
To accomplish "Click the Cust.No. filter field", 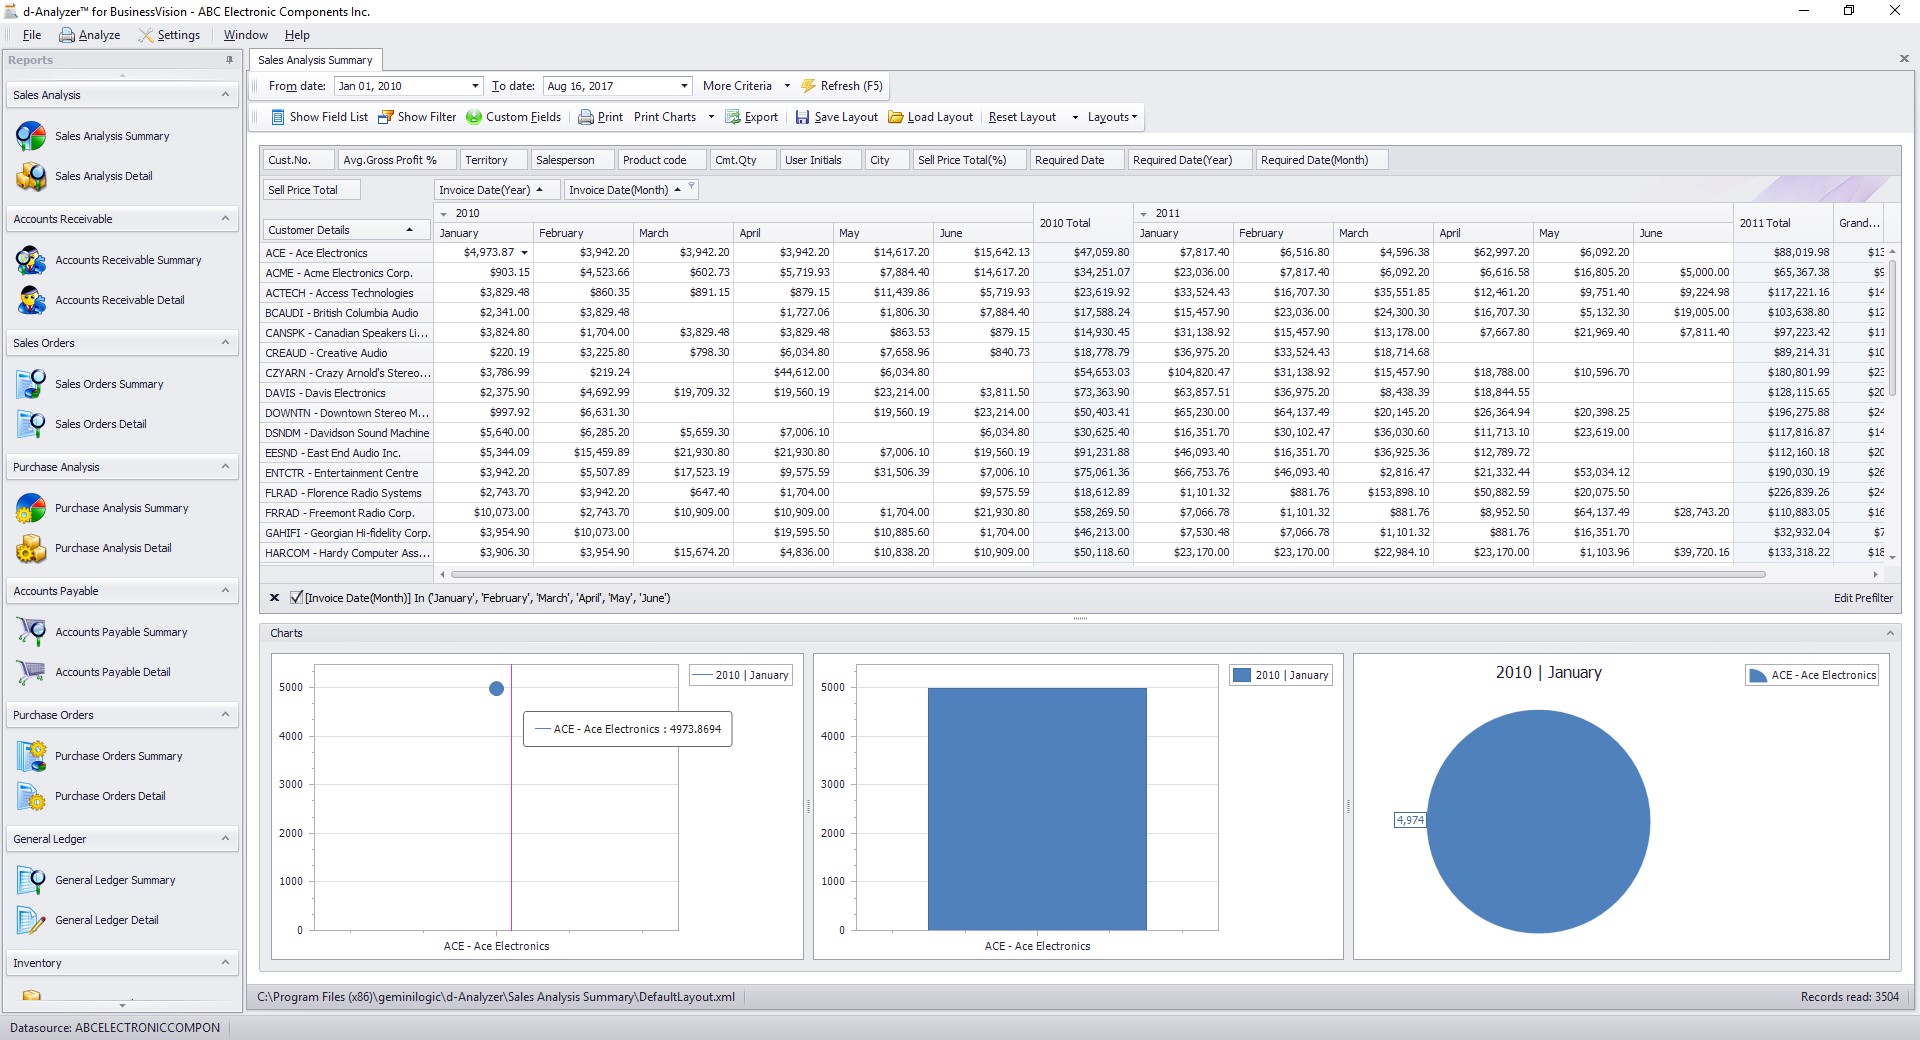I will (298, 160).
